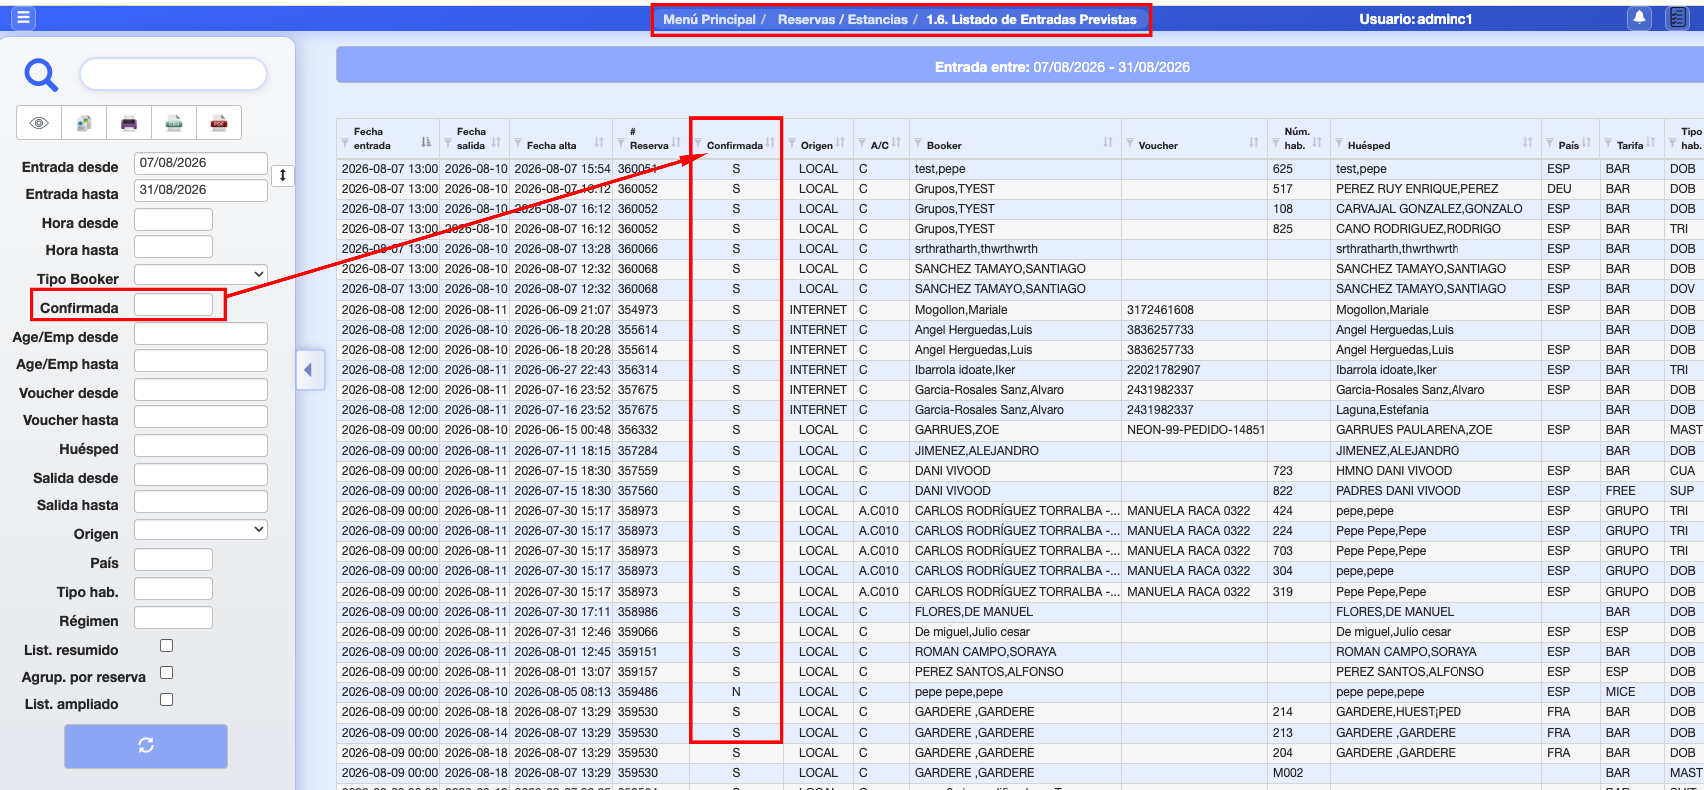
Task: Toggle Agrup. por reserva checkbox
Action: pyautogui.click(x=167, y=673)
